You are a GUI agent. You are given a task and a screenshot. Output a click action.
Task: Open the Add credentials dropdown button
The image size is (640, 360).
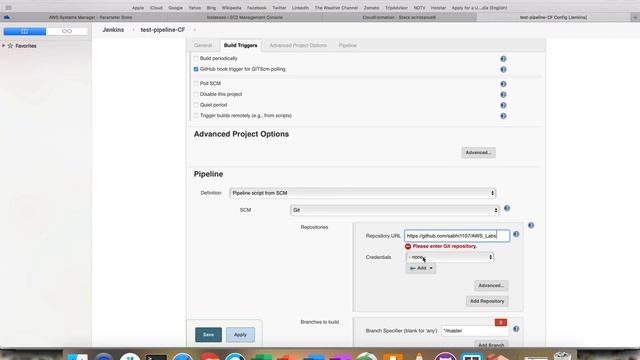tap(421, 268)
